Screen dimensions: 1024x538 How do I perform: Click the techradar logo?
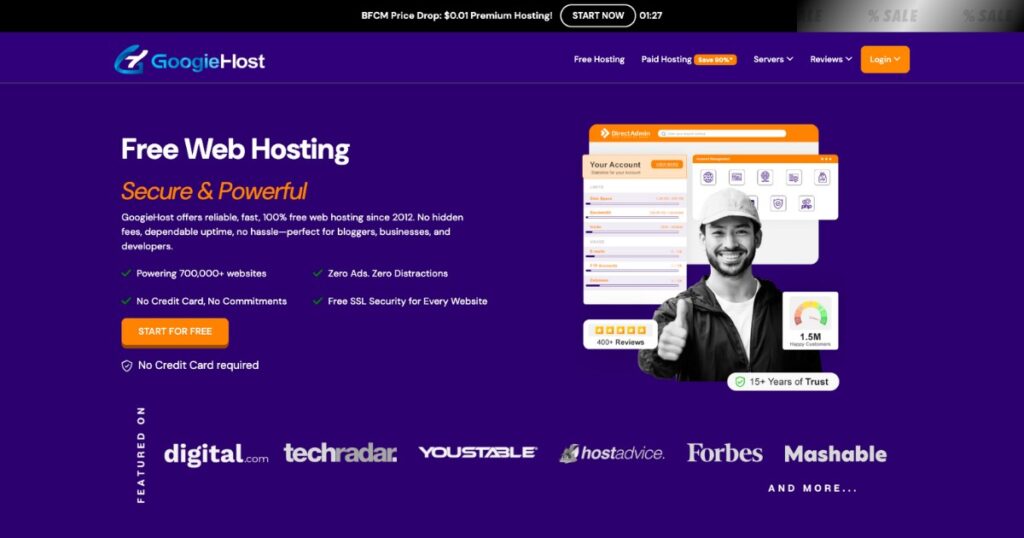340,452
